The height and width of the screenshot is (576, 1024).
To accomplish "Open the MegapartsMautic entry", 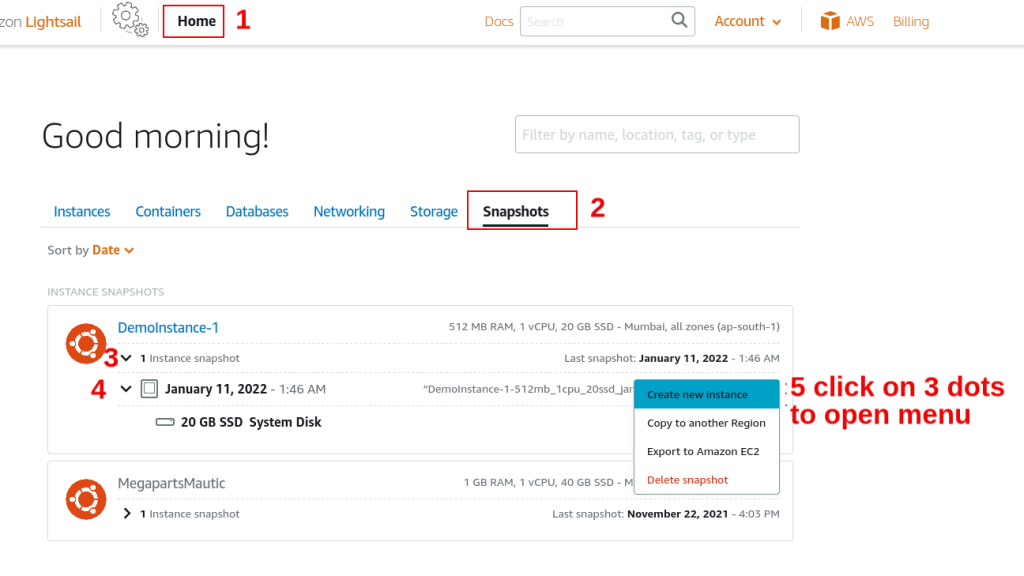I will (x=171, y=483).
